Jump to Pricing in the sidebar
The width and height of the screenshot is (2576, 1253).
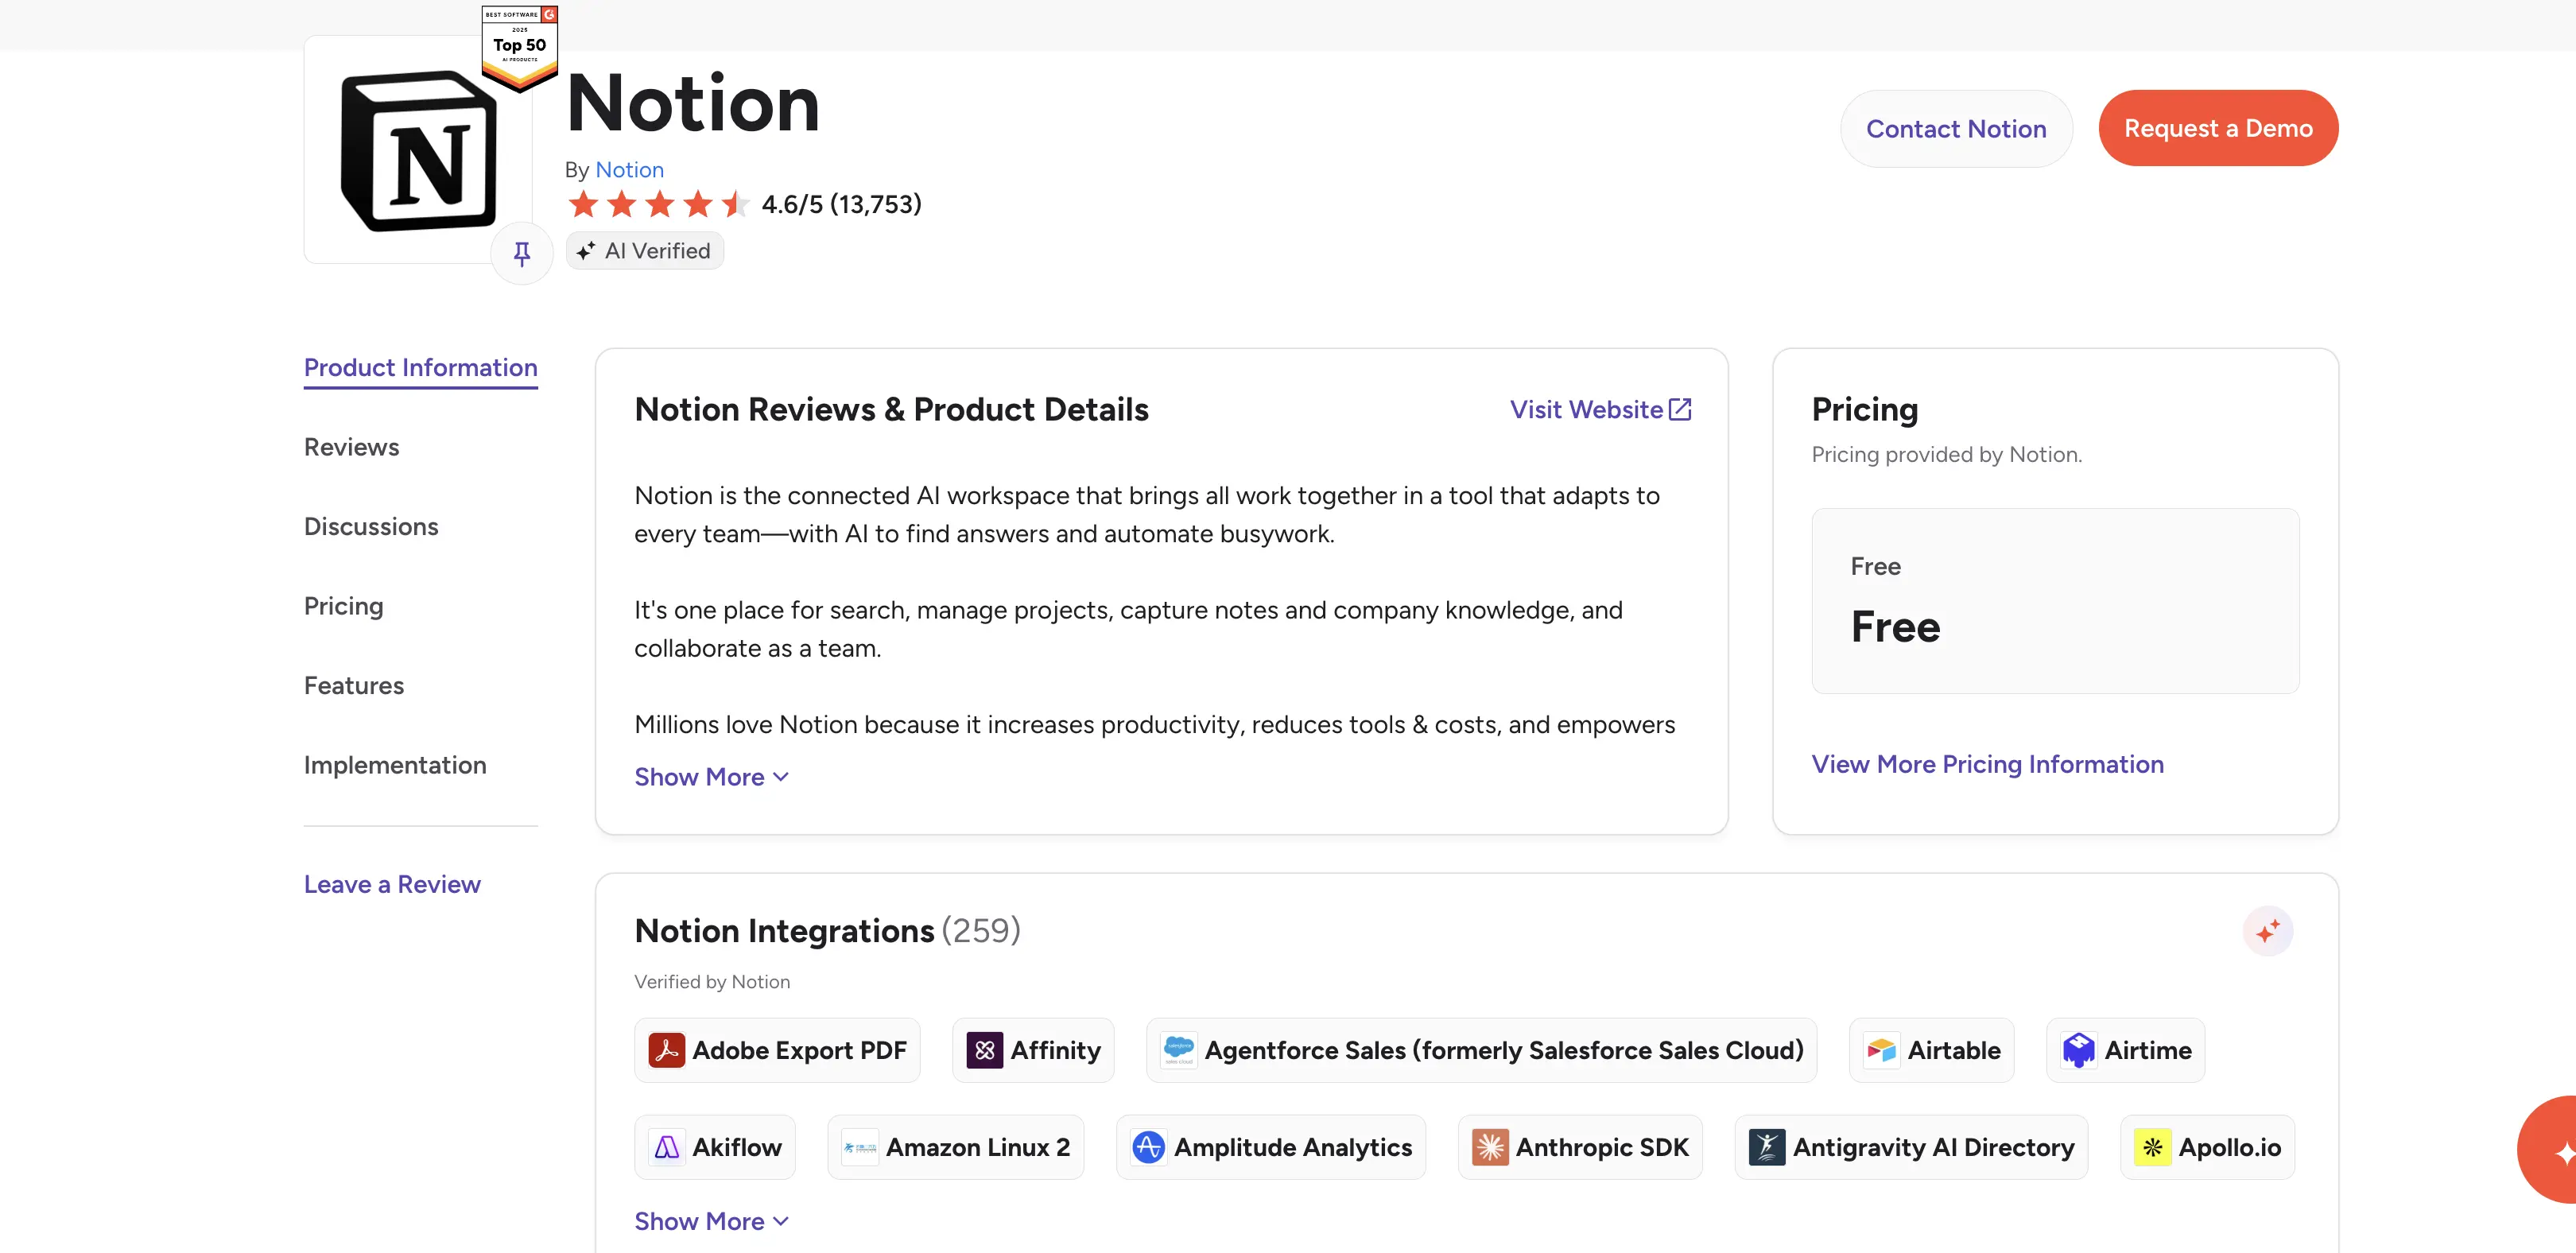344,606
